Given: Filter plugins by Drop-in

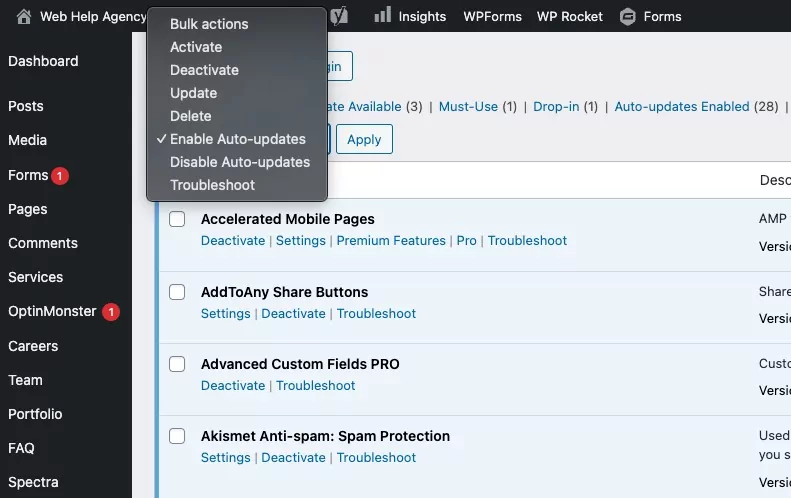Looking at the screenshot, I should pos(556,107).
